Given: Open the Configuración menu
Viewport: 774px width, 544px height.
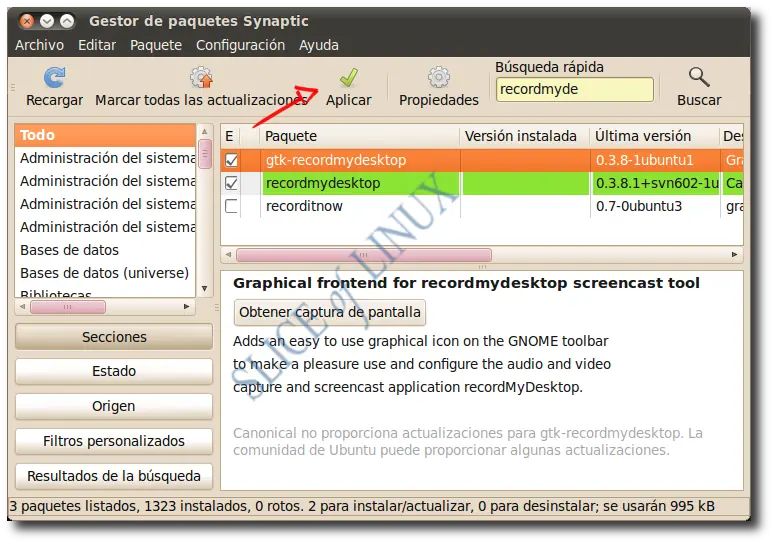Looking at the screenshot, I should [x=240, y=45].
